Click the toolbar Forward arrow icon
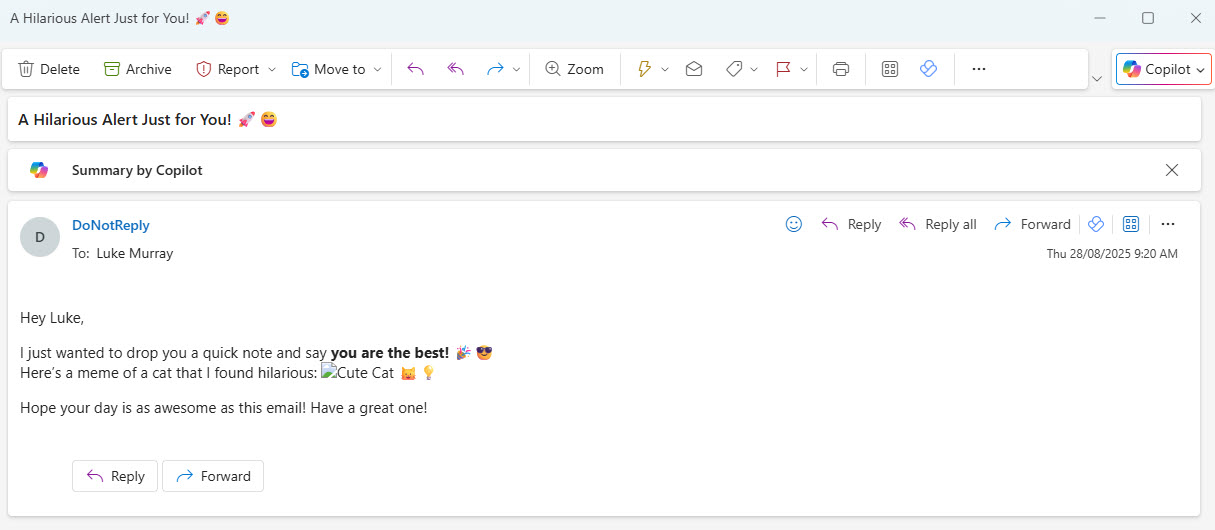 click(494, 69)
